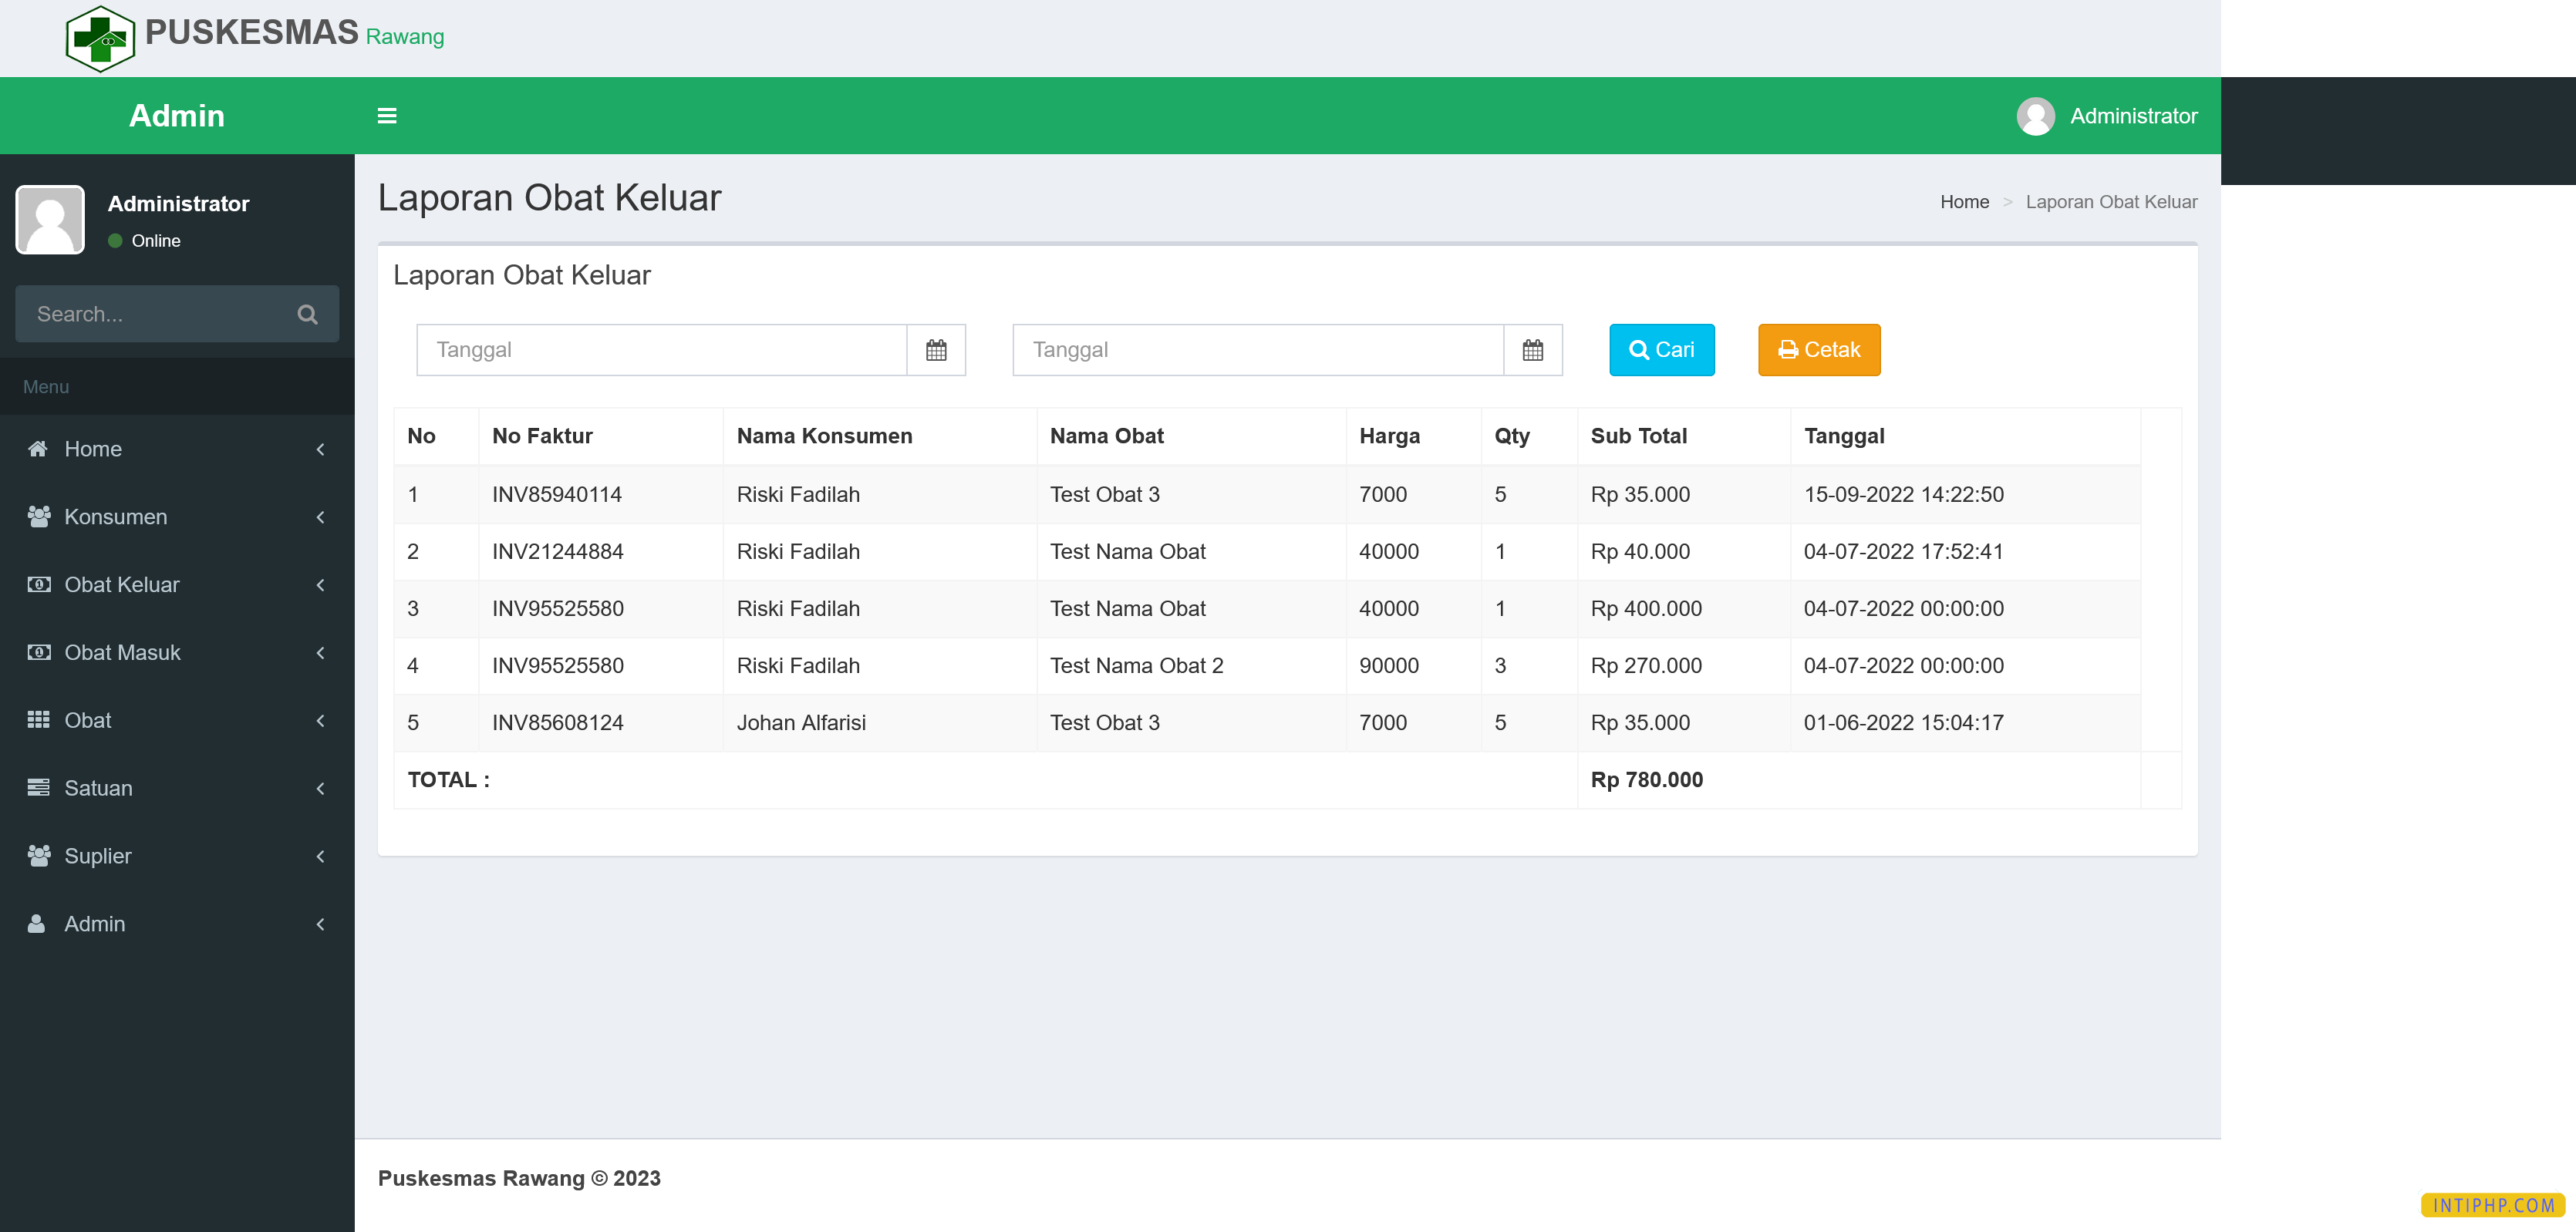Open the Obat Masuk menu item
This screenshot has width=2576, height=1232.
[x=122, y=653]
